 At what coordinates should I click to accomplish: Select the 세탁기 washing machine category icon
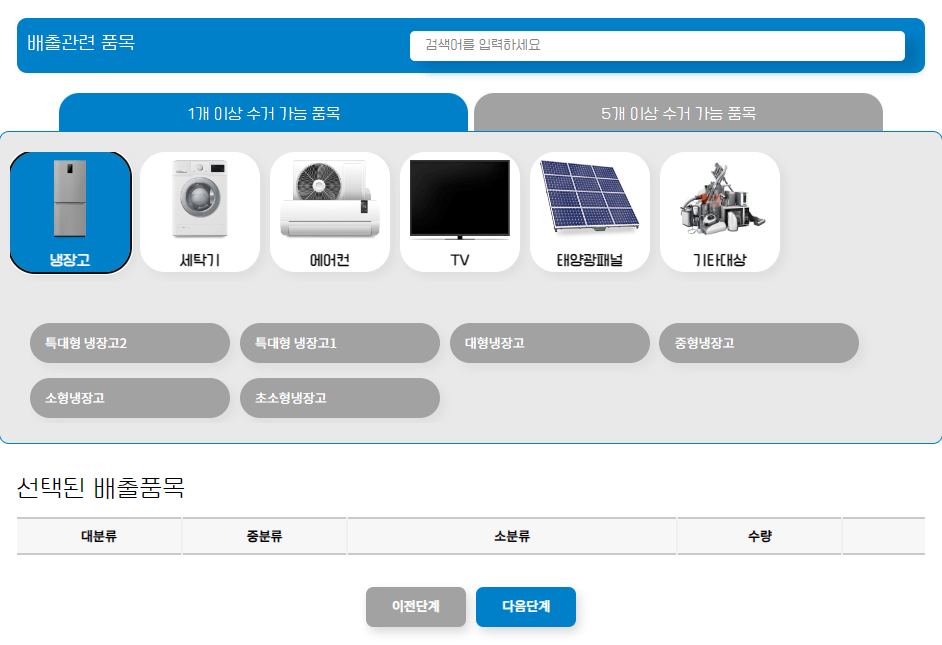(200, 210)
